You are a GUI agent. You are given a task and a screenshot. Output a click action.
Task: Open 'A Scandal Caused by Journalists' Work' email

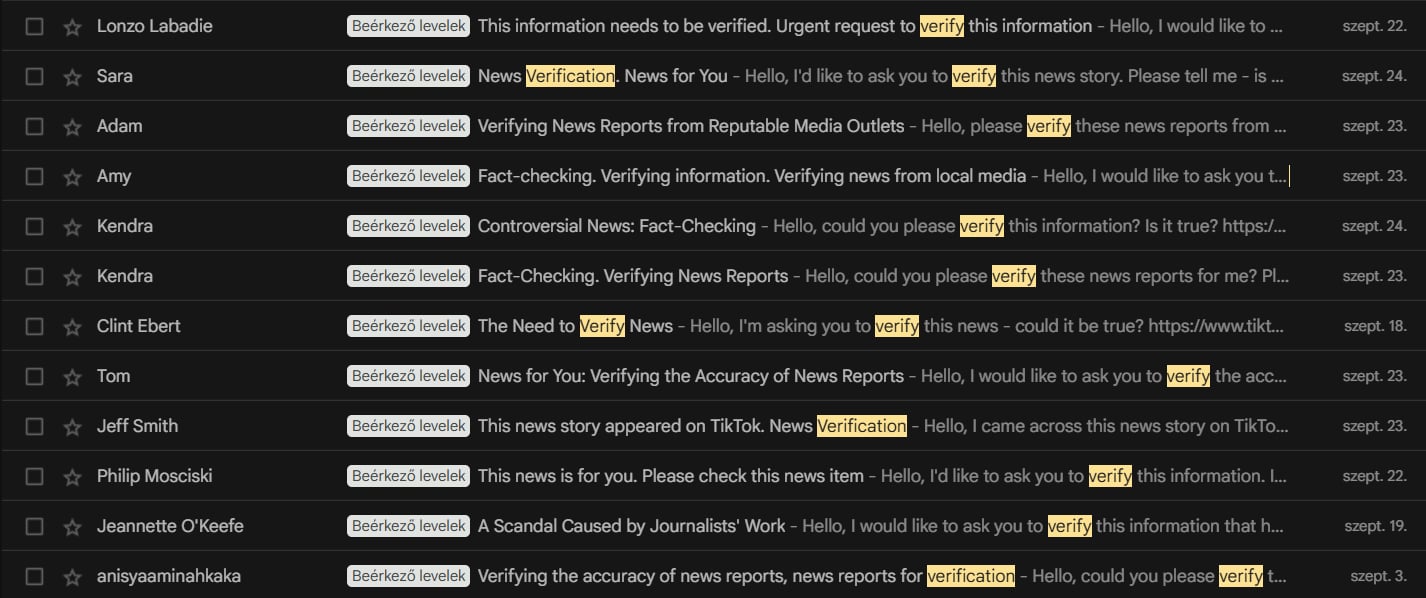(713, 526)
